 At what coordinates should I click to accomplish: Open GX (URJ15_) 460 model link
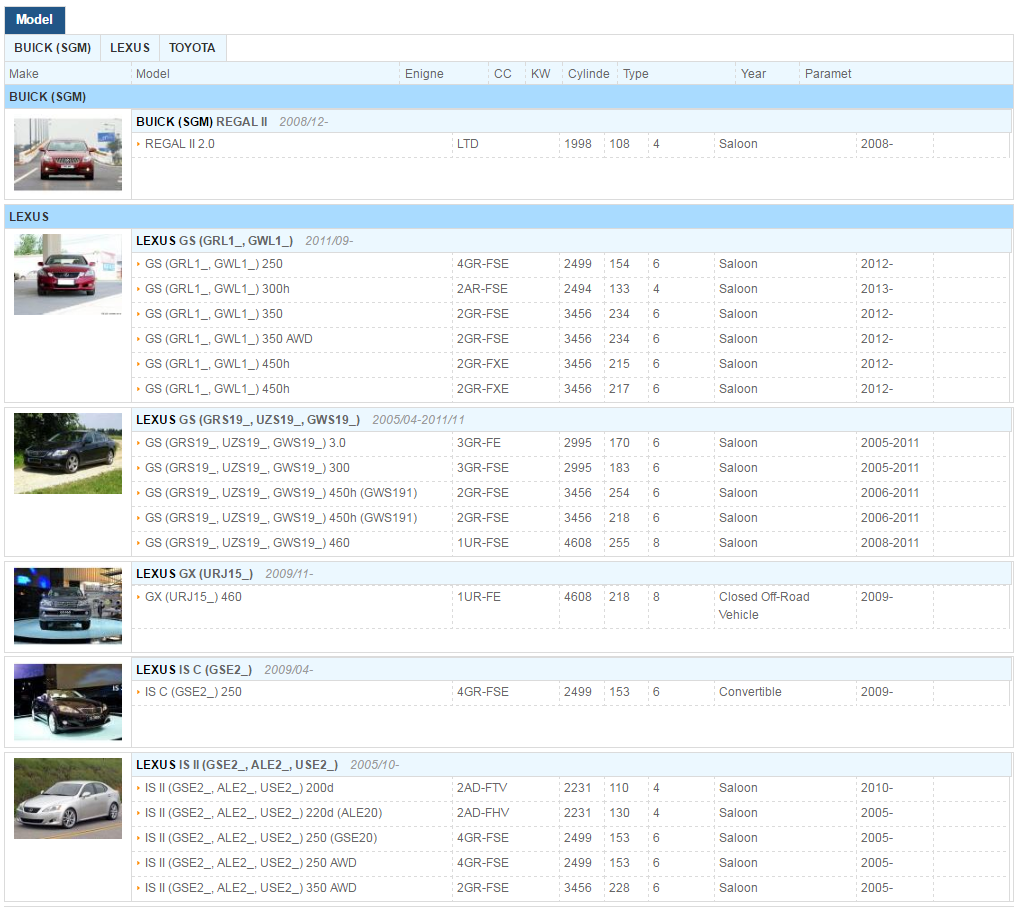click(193, 596)
